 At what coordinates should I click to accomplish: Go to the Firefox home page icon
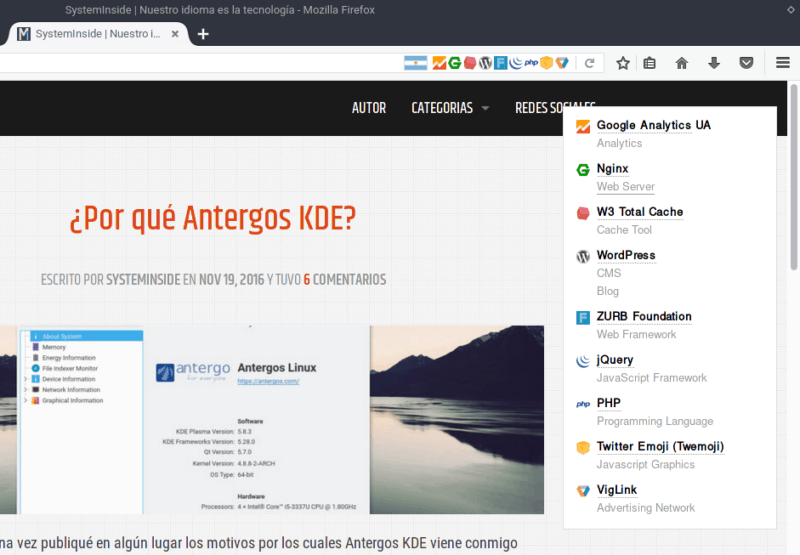click(x=682, y=63)
